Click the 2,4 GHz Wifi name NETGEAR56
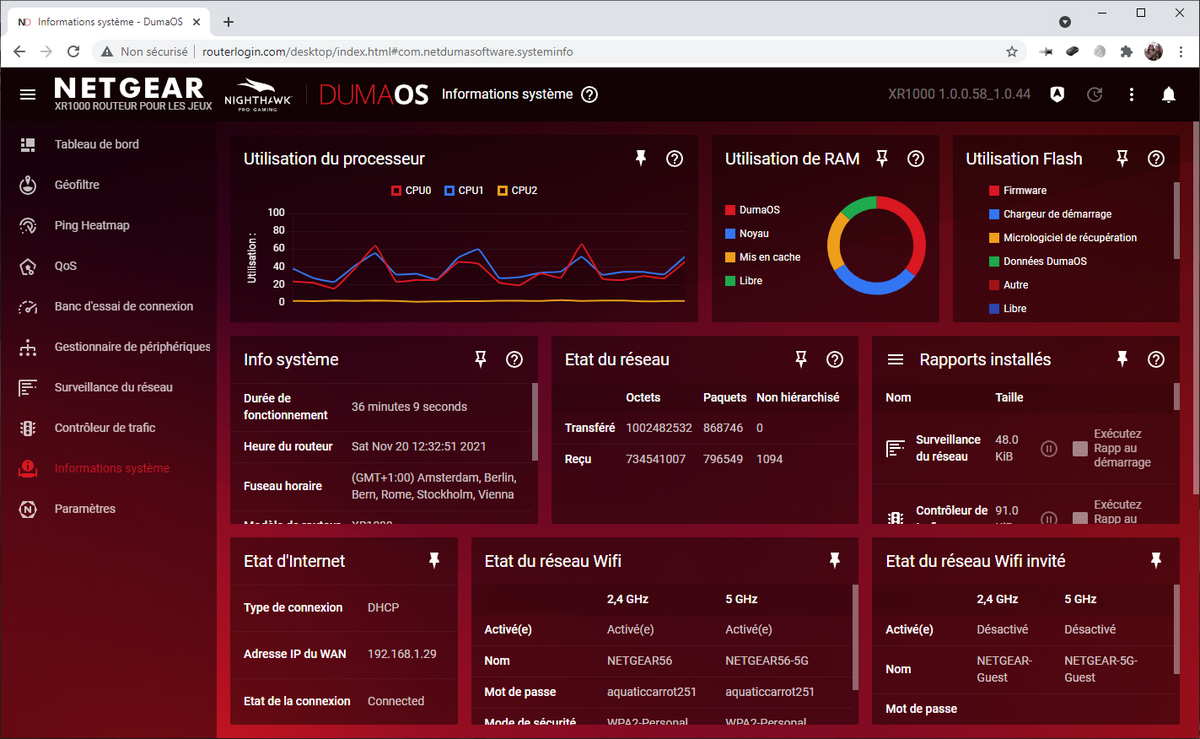The image size is (1200, 739). [x=640, y=661]
